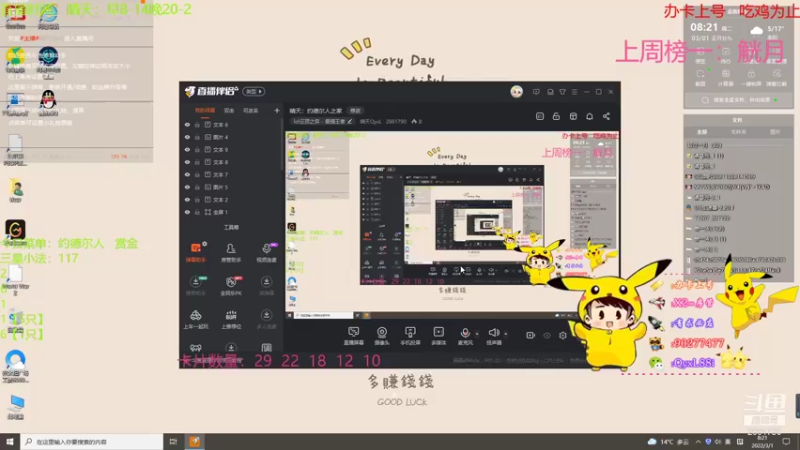Select 图片 tab in the file widget
800x450 pixels.
click(774, 132)
